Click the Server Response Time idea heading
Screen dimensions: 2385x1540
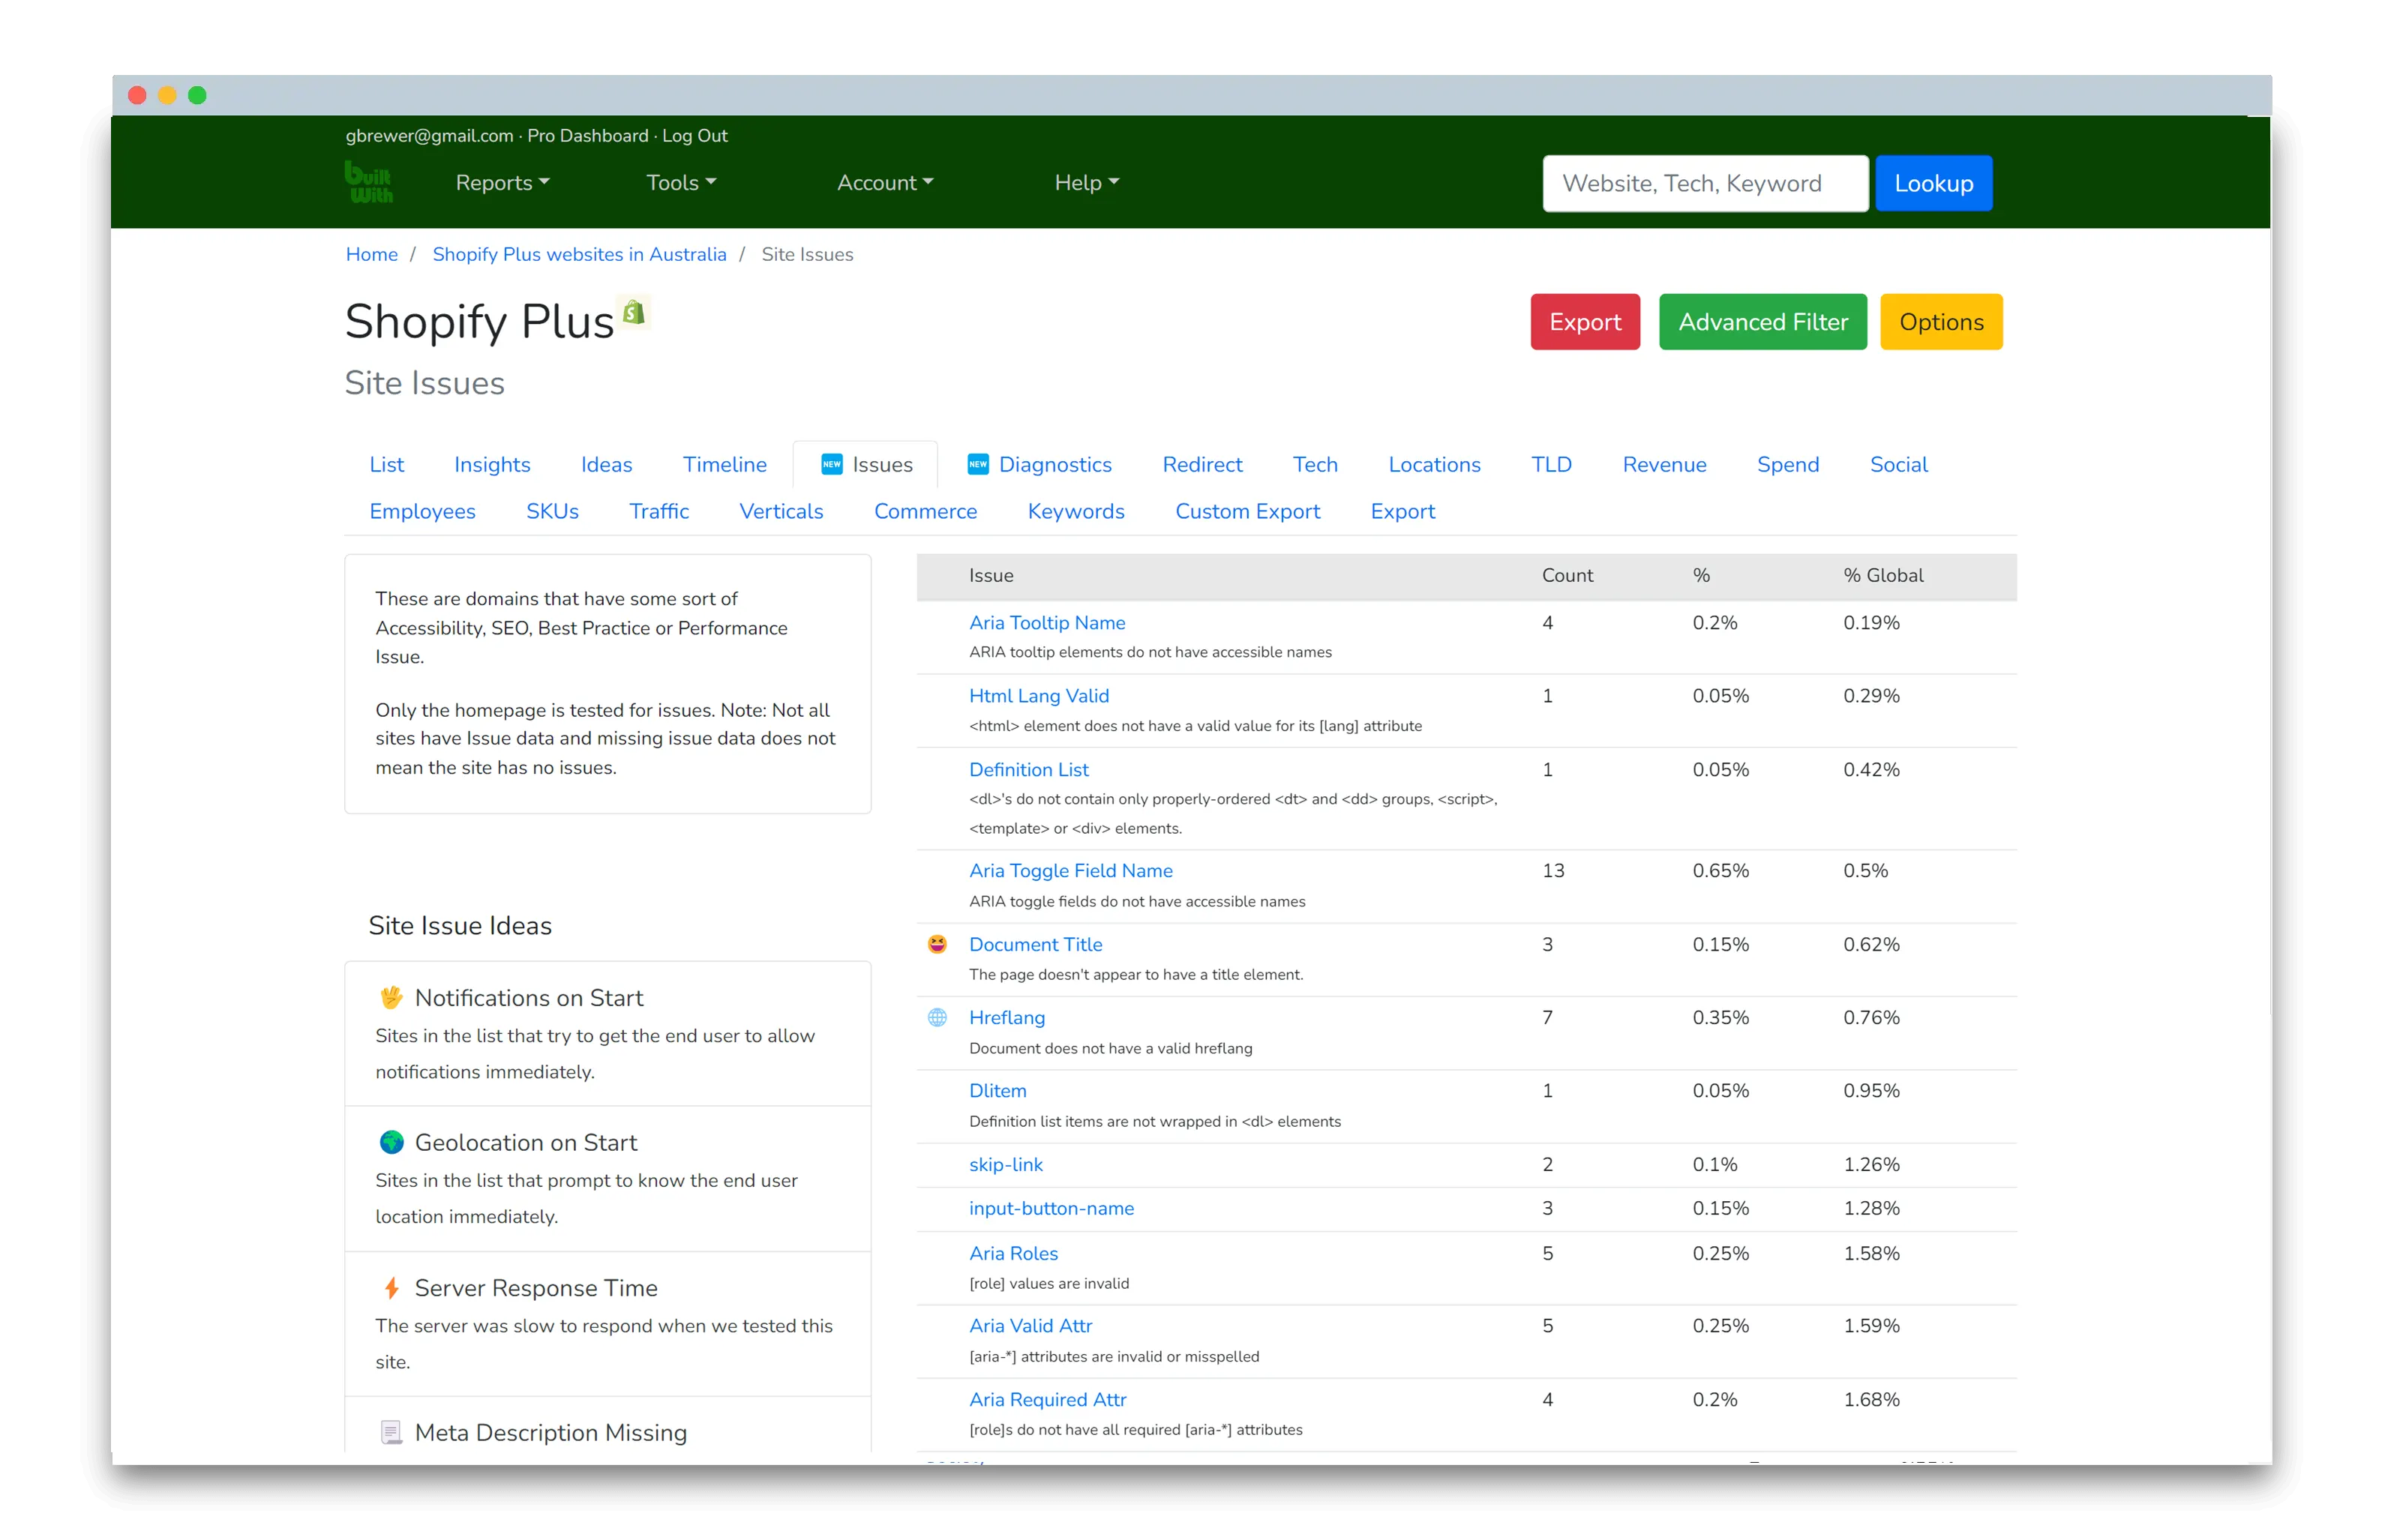[x=536, y=1287]
